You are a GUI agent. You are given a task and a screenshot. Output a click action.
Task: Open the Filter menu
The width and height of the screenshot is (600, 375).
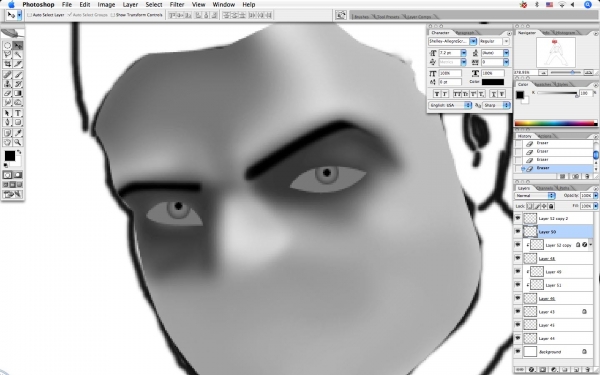[177, 5]
